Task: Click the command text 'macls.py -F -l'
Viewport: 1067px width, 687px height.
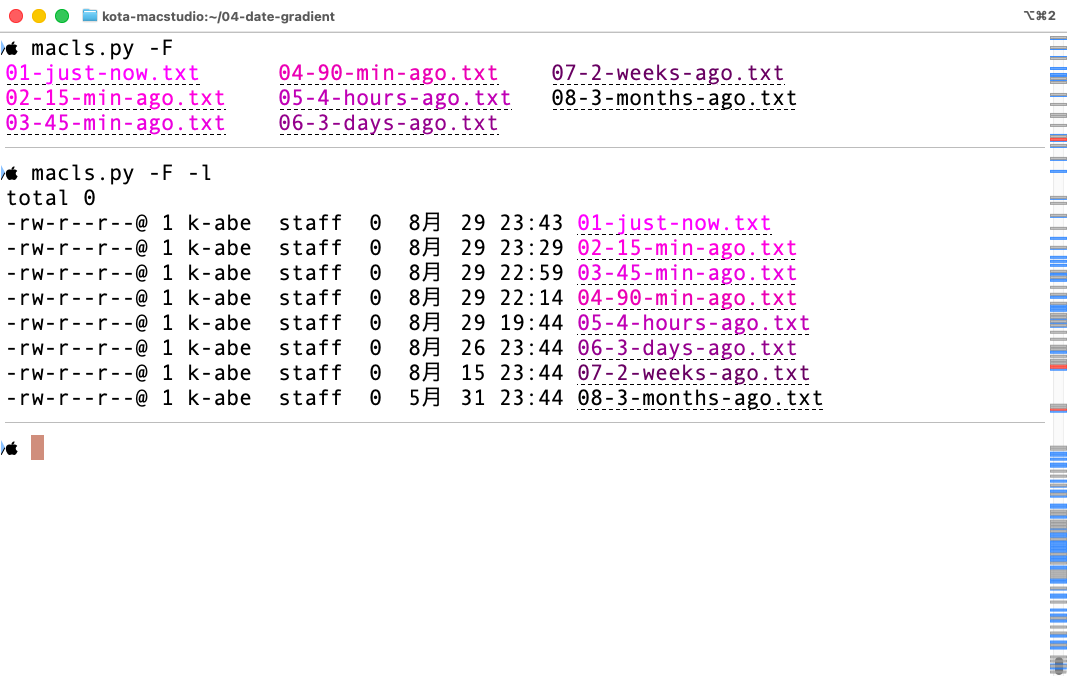Action: coord(121,173)
